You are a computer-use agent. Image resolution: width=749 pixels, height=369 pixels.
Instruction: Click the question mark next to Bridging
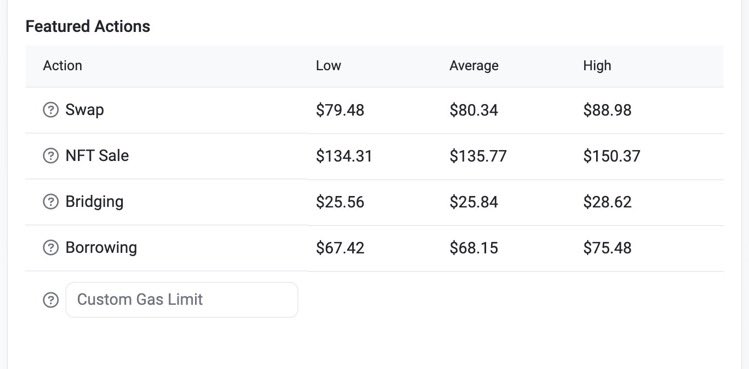51,202
